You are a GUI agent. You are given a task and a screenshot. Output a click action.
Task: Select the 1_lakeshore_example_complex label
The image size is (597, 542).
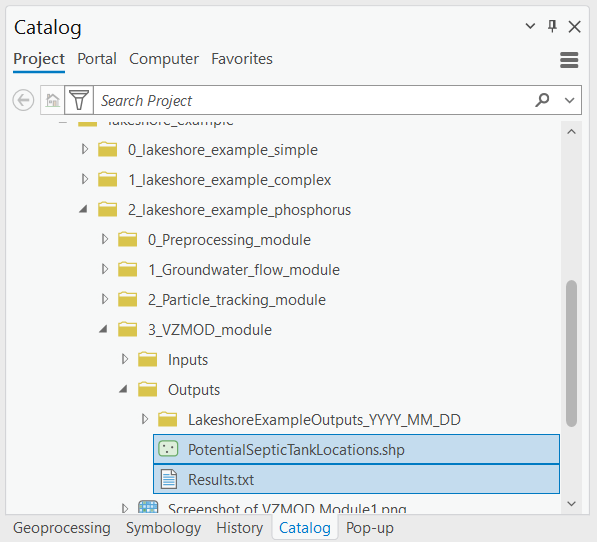point(230,180)
